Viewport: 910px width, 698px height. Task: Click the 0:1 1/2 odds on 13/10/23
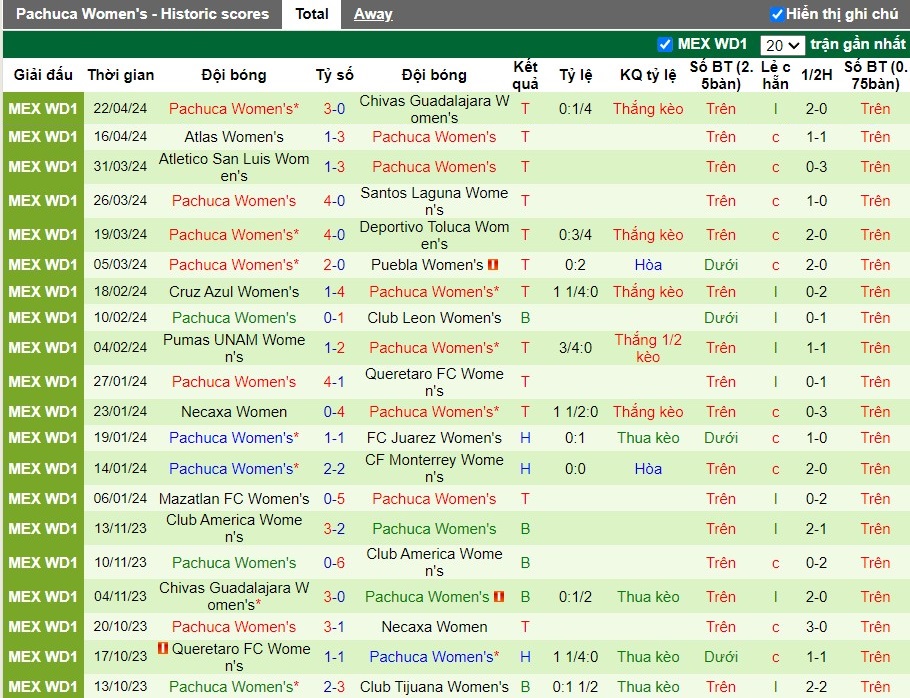[x=575, y=687]
